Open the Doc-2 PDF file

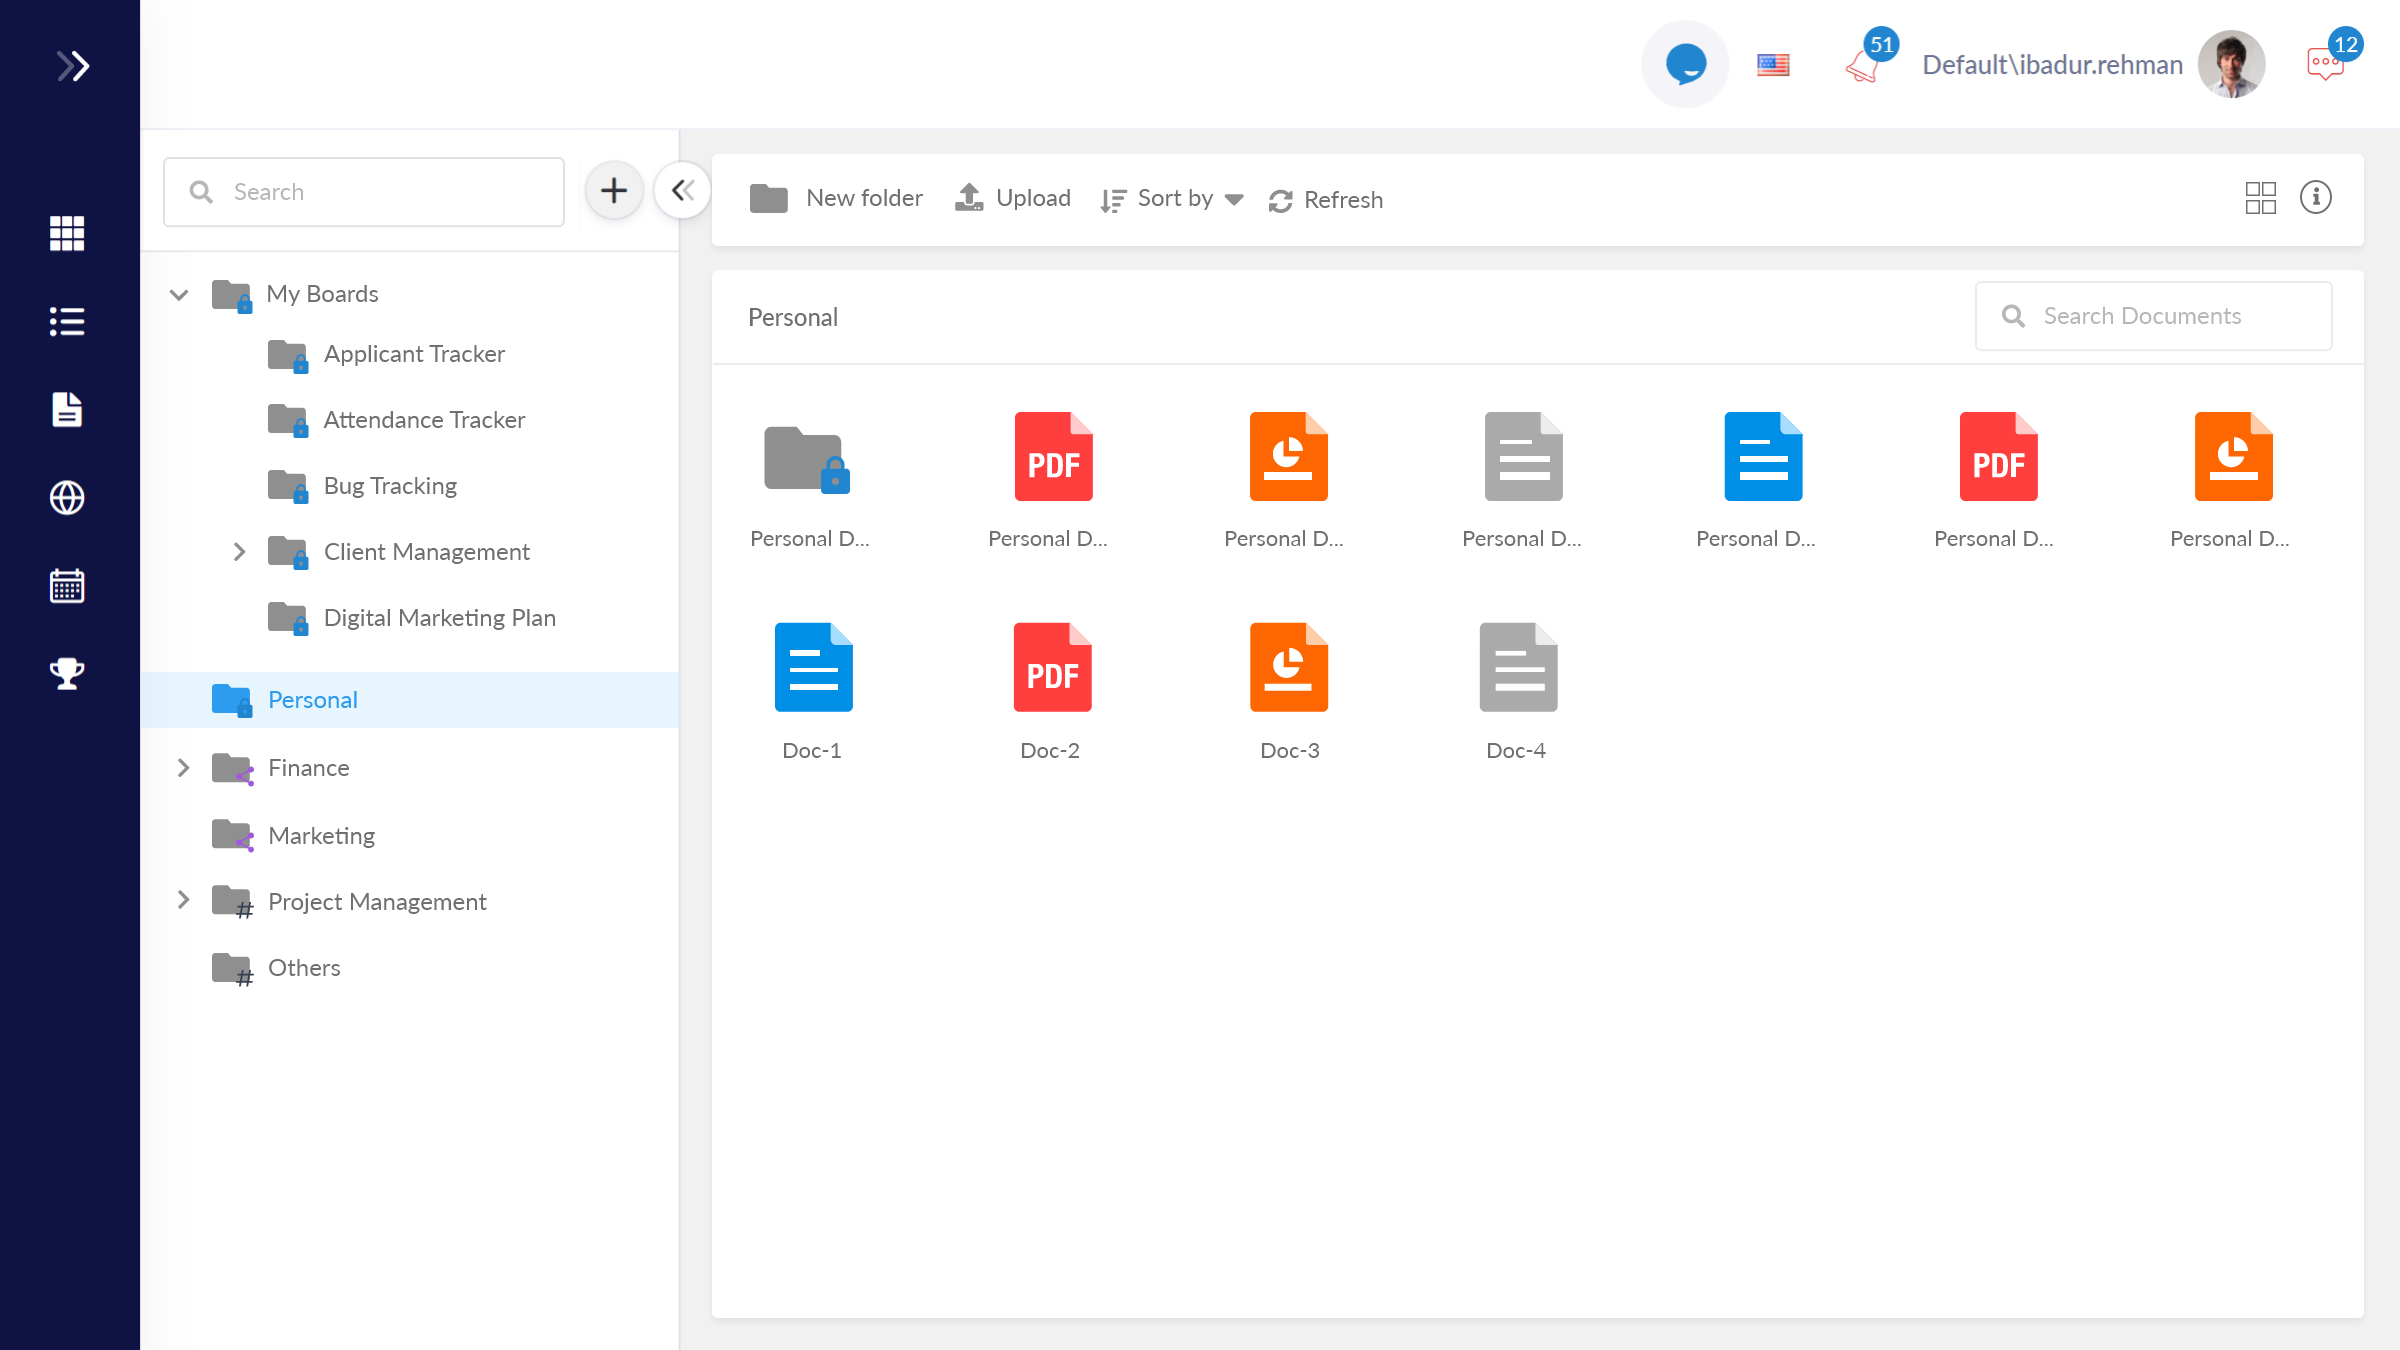coord(1051,668)
